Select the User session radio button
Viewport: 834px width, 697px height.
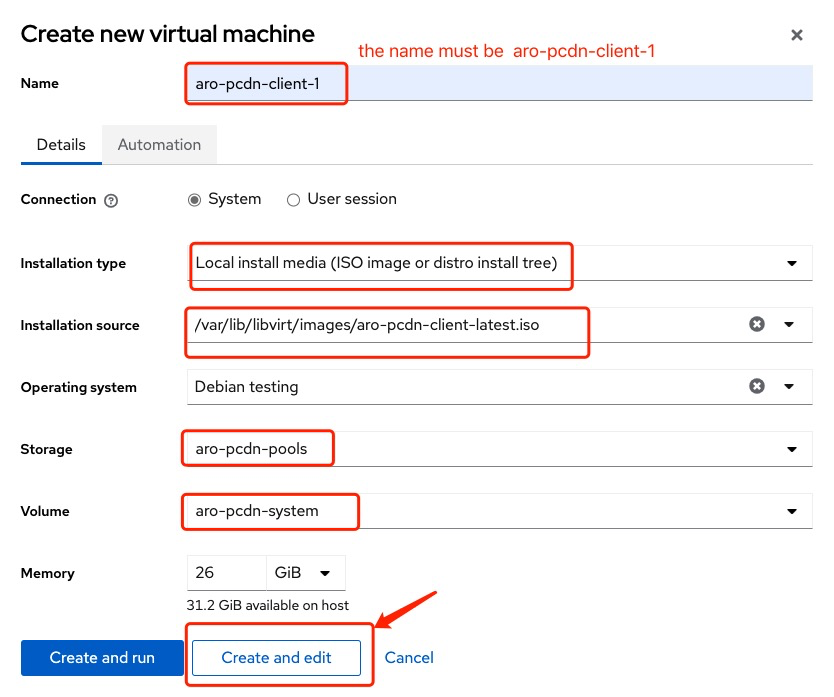point(293,200)
